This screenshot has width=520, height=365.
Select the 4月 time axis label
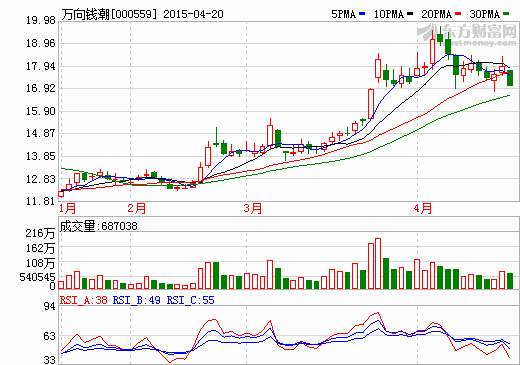[423, 209]
